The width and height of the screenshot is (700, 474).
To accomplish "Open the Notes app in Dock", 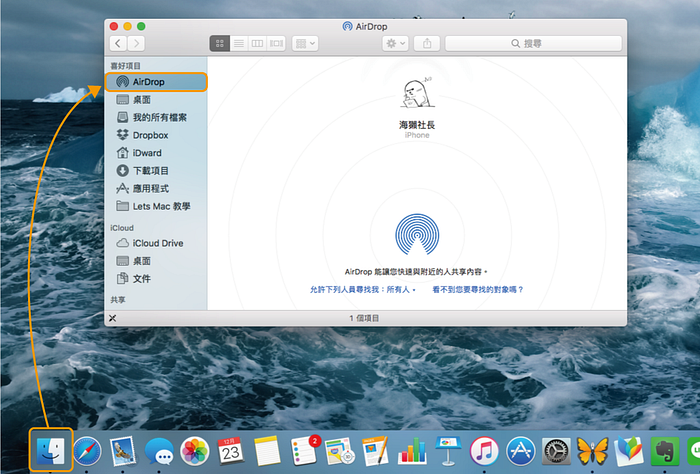I will [267, 451].
